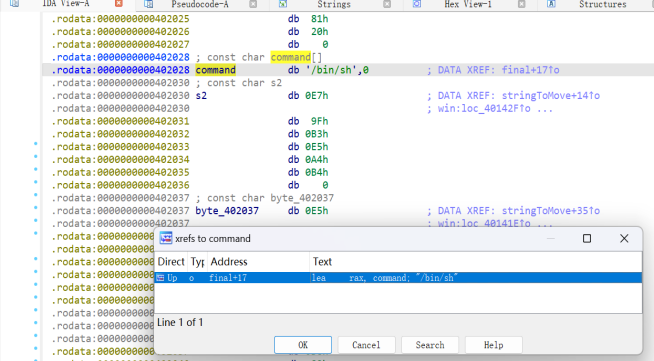654x361 pixels.
Task: Click the s2 label in the listing
Action: [x=201, y=95]
